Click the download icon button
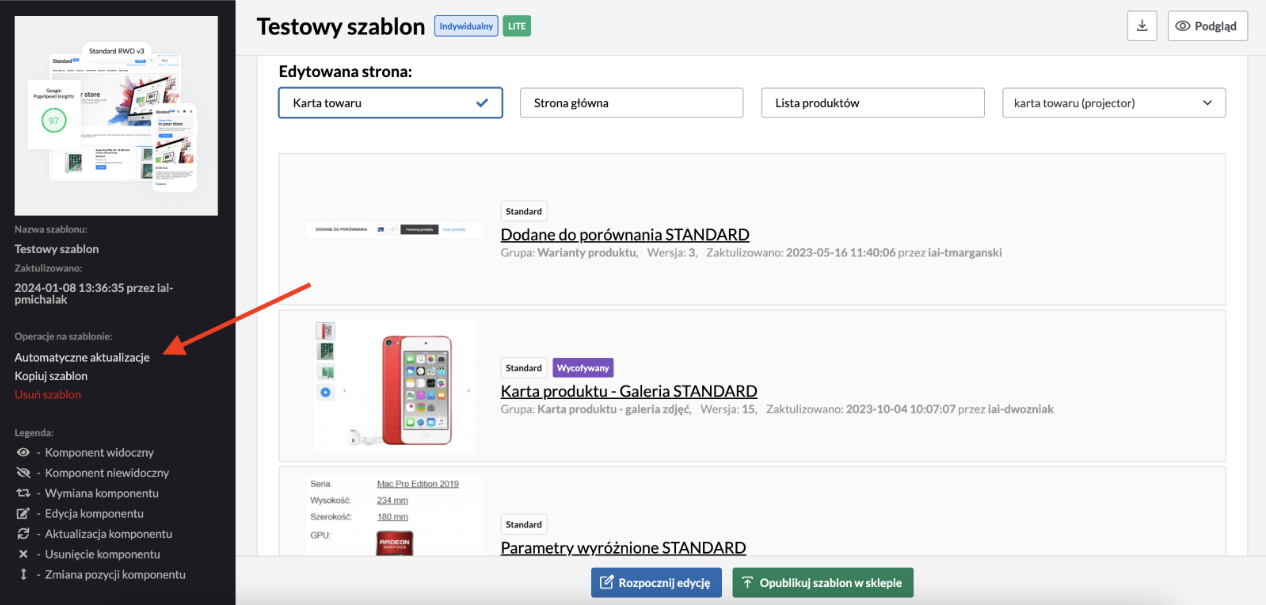 click(1141, 26)
